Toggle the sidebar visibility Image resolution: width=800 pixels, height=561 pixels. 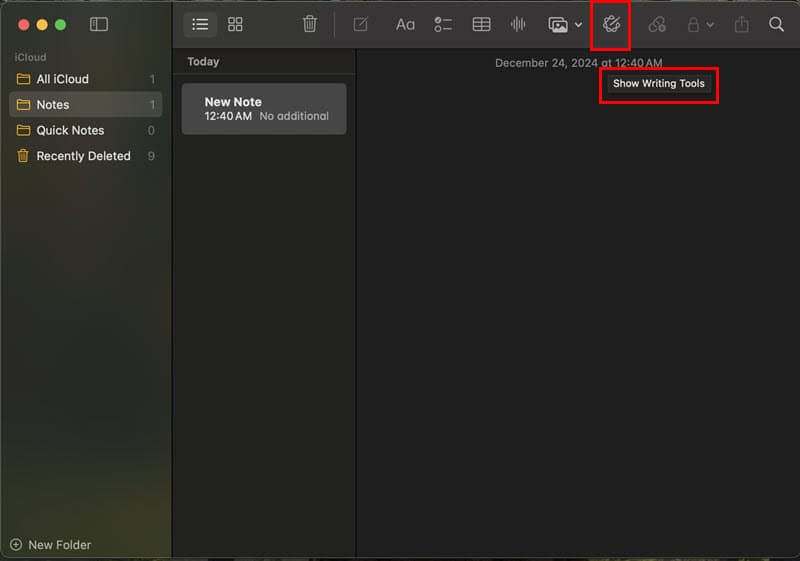(x=98, y=24)
